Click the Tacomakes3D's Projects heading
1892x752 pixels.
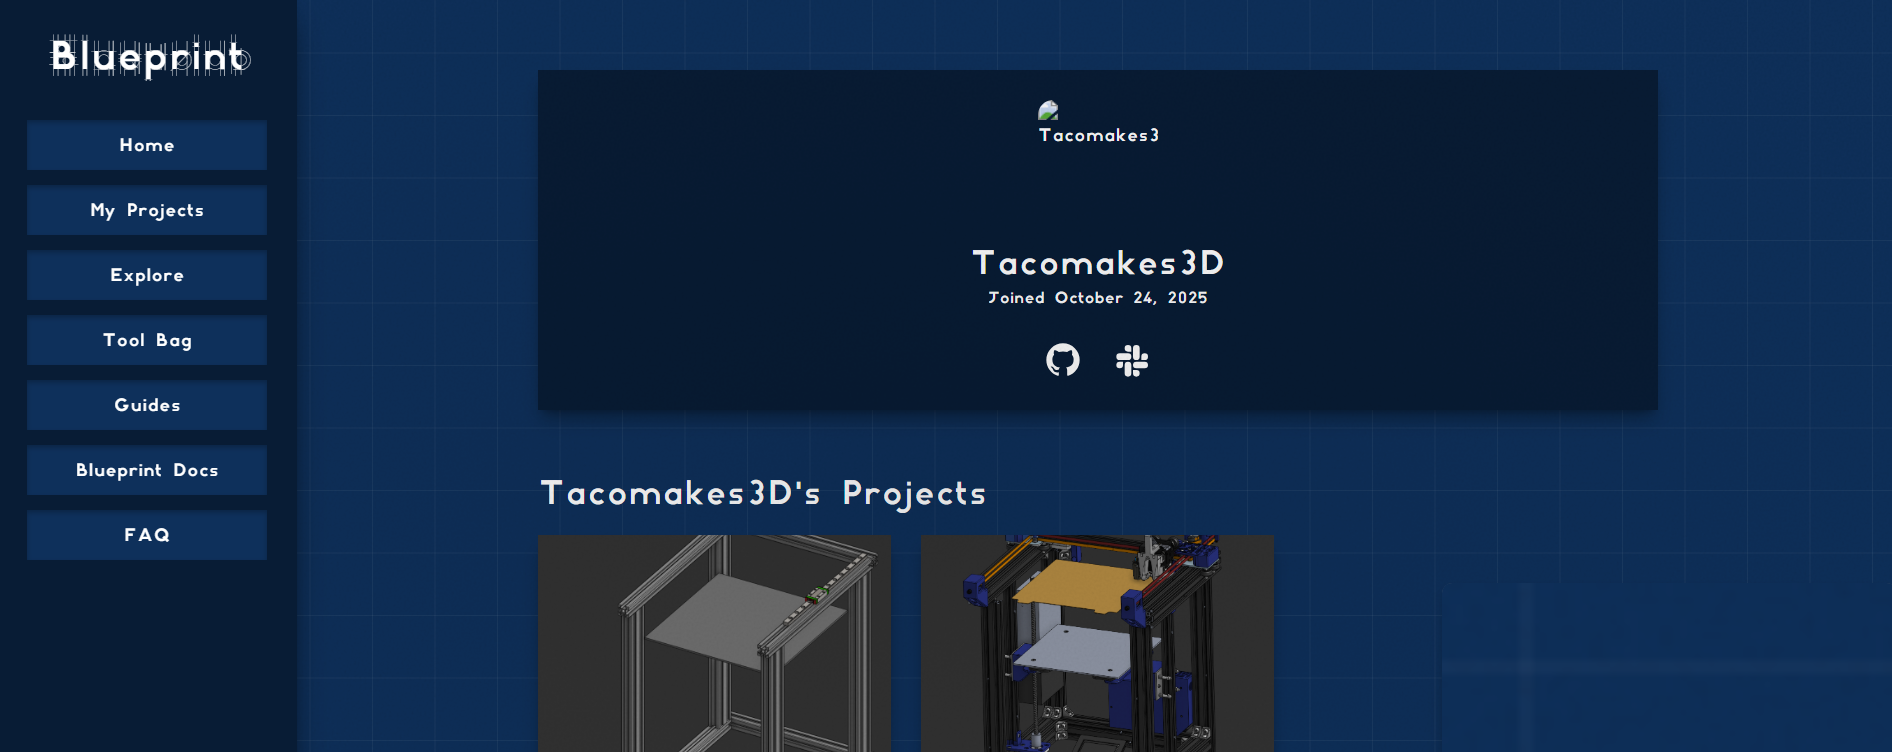click(763, 493)
